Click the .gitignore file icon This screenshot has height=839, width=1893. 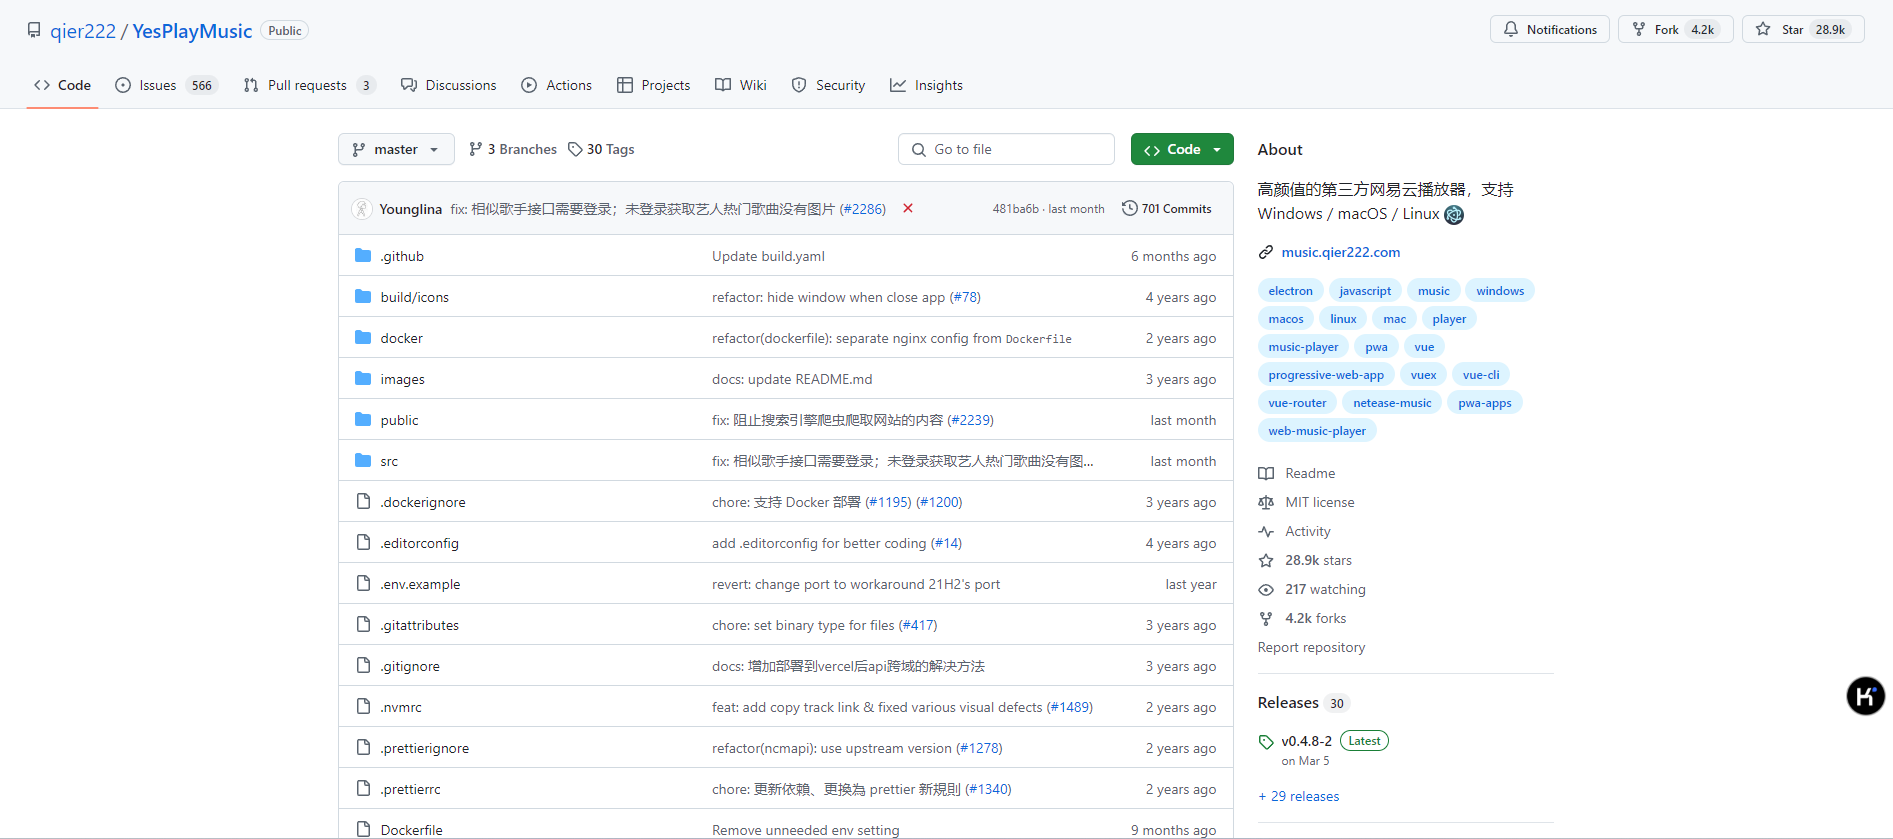coord(363,665)
